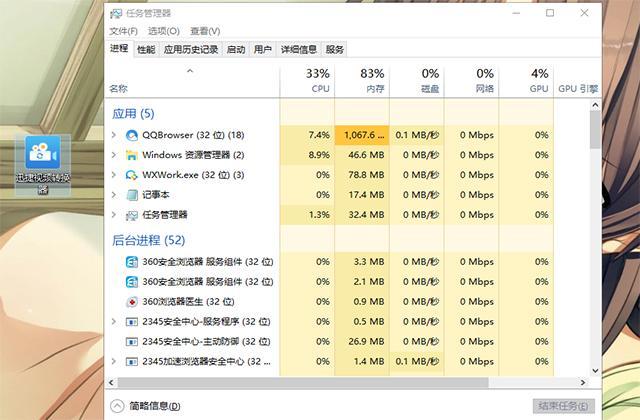The height and width of the screenshot is (420, 640).
Task: Select the 17.4 MB memory cell
Action: click(x=362, y=195)
